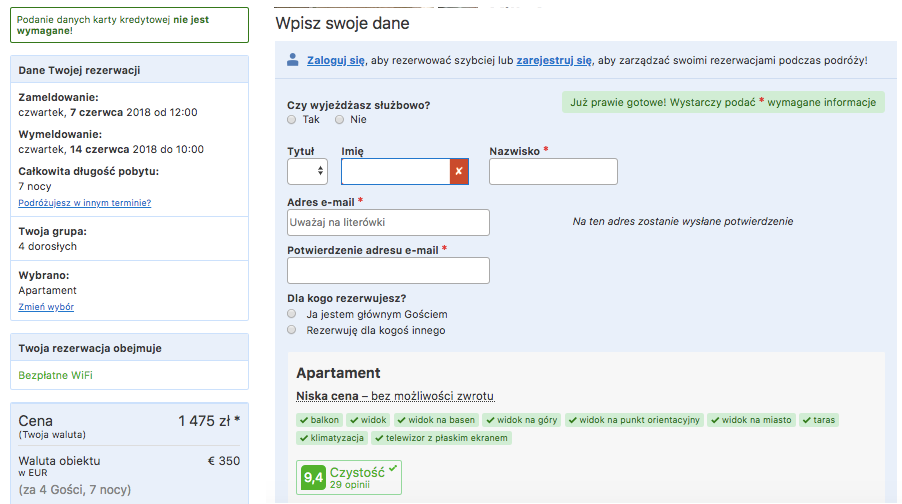Click Na ten adres zostanie wysłane potwierdzenie

click(683, 222)
